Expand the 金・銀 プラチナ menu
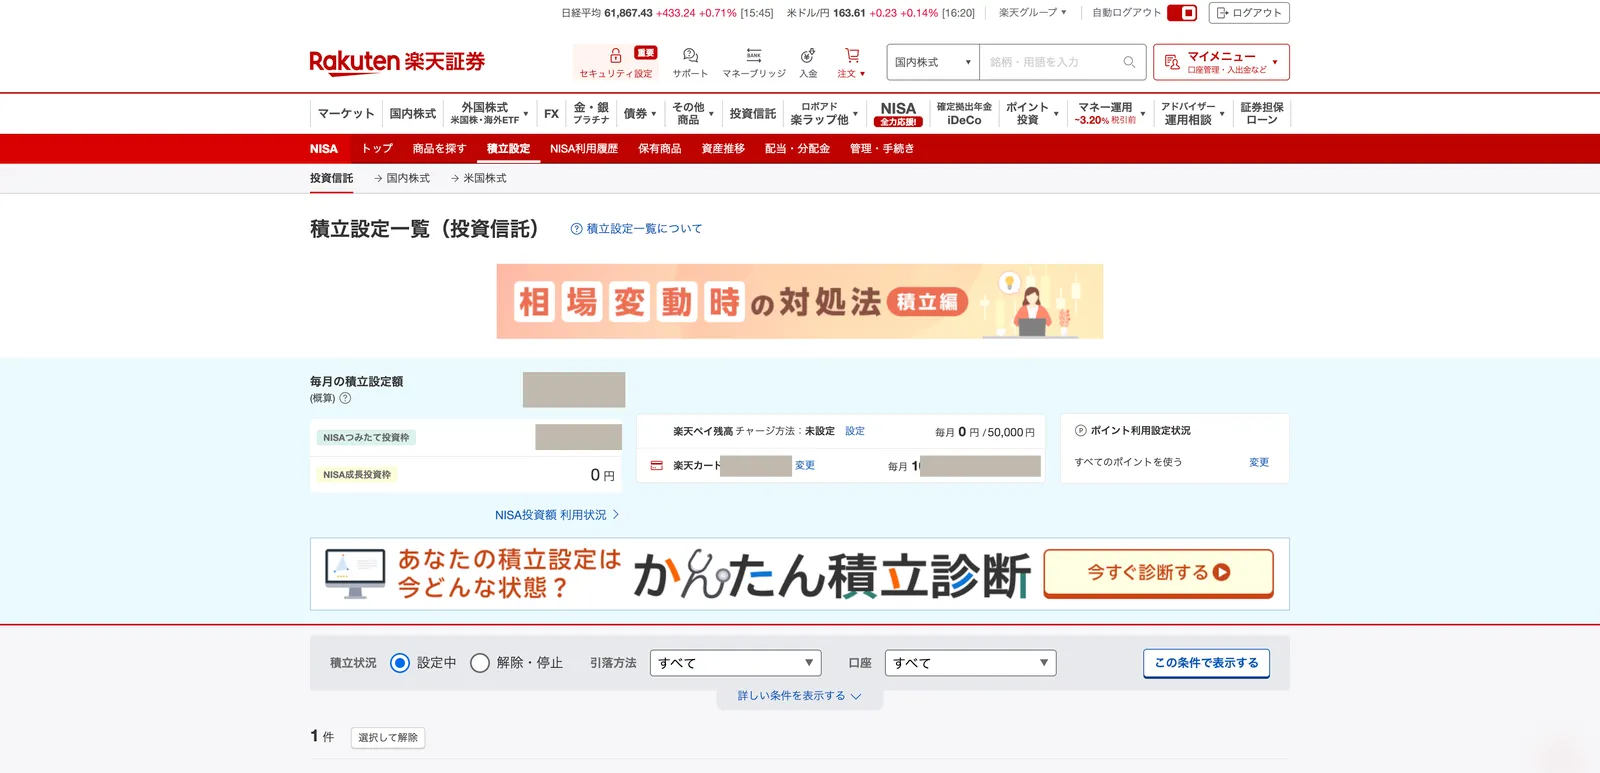The image size is (1600, 773). pos(591,113)
